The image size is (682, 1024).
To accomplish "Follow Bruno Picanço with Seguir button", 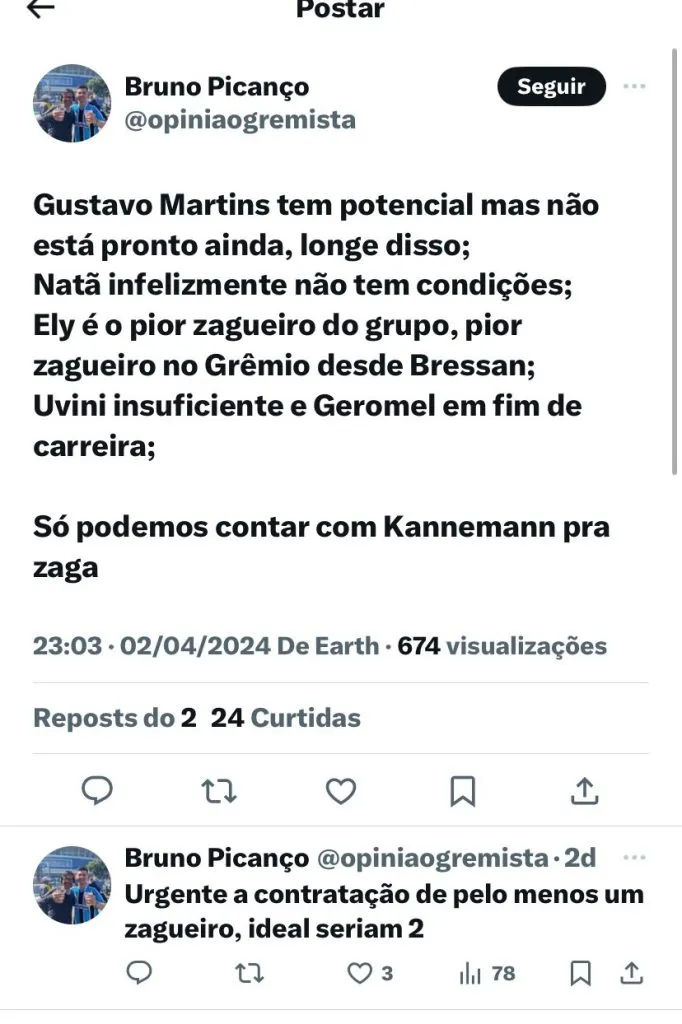I will coord(551,87).
